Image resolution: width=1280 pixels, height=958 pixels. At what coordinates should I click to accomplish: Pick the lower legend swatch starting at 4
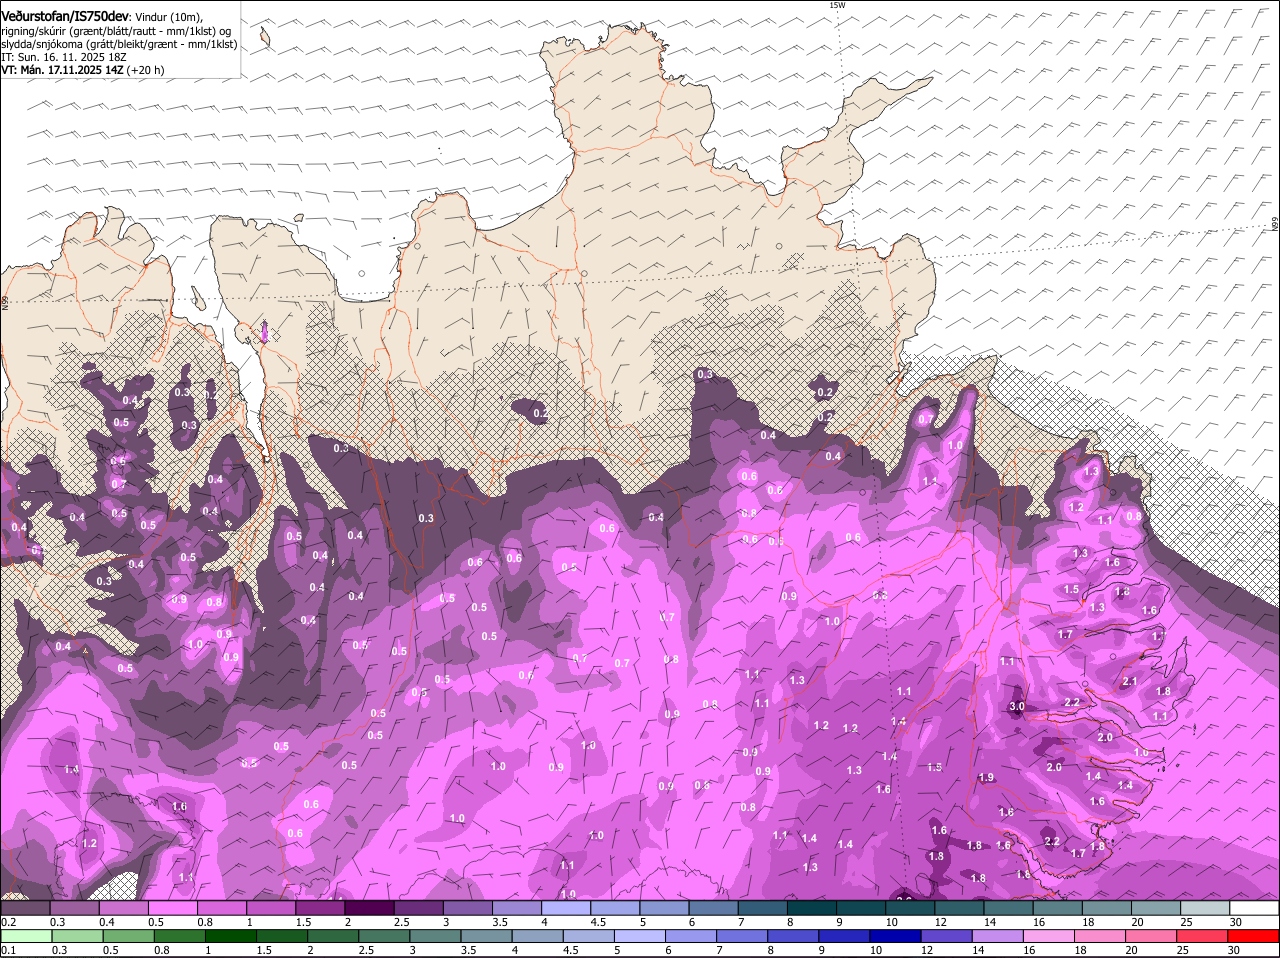pyautogui.click(x=537, y=936)
